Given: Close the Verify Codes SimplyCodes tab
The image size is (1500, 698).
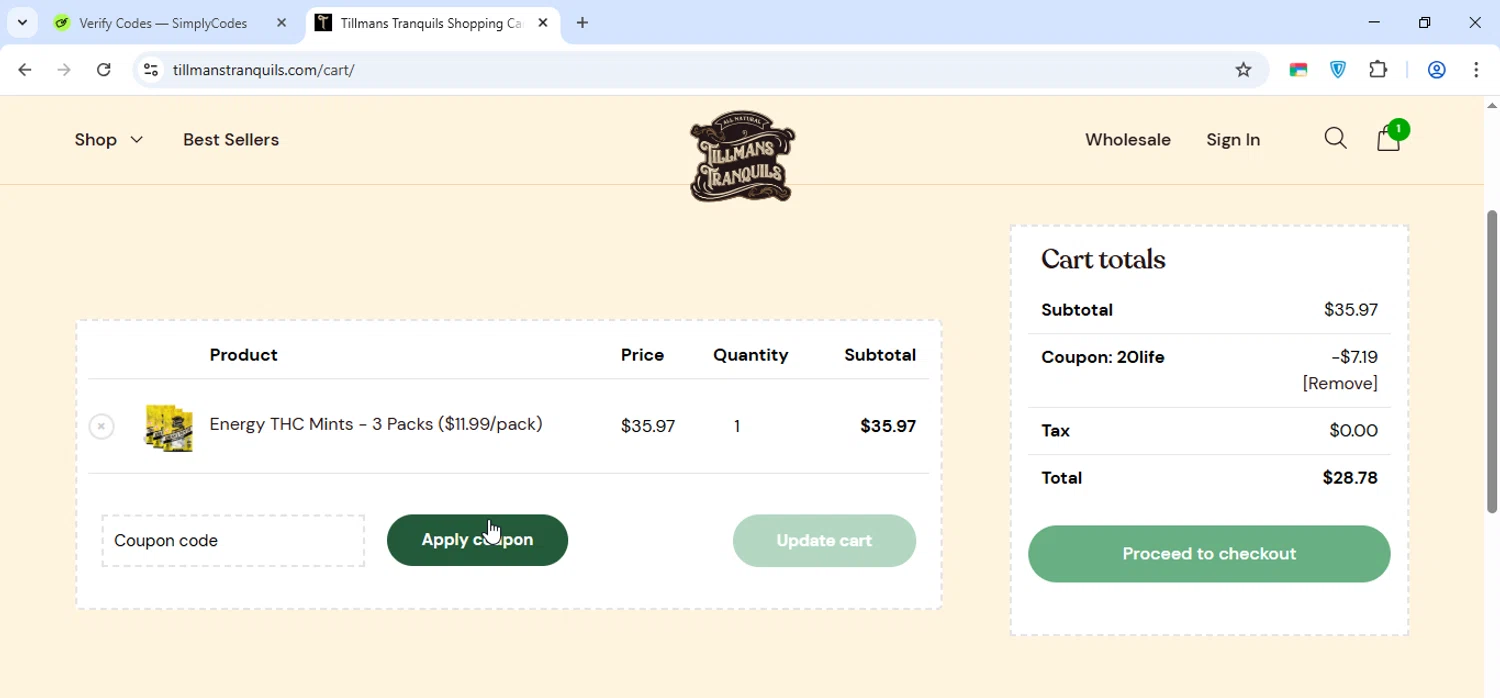Looking at the screenshot, I should click(281, 23).
